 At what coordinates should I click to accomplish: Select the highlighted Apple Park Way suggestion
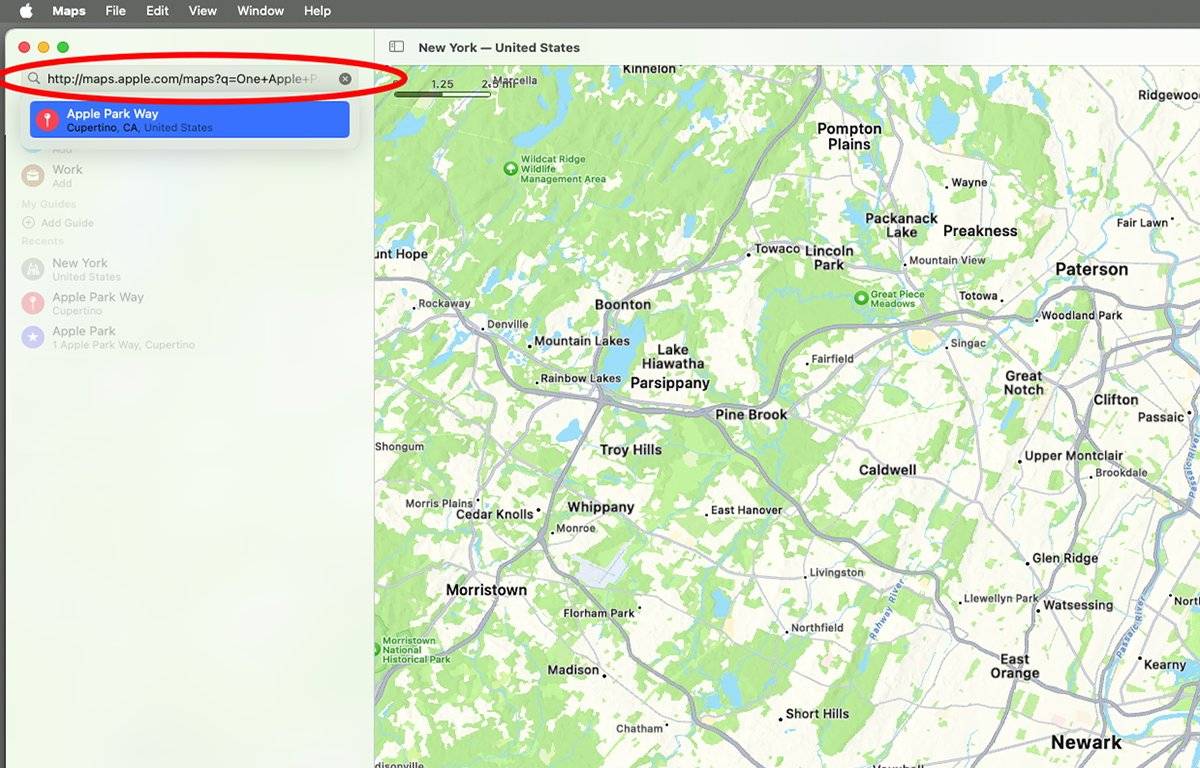[x=190, y=119]
